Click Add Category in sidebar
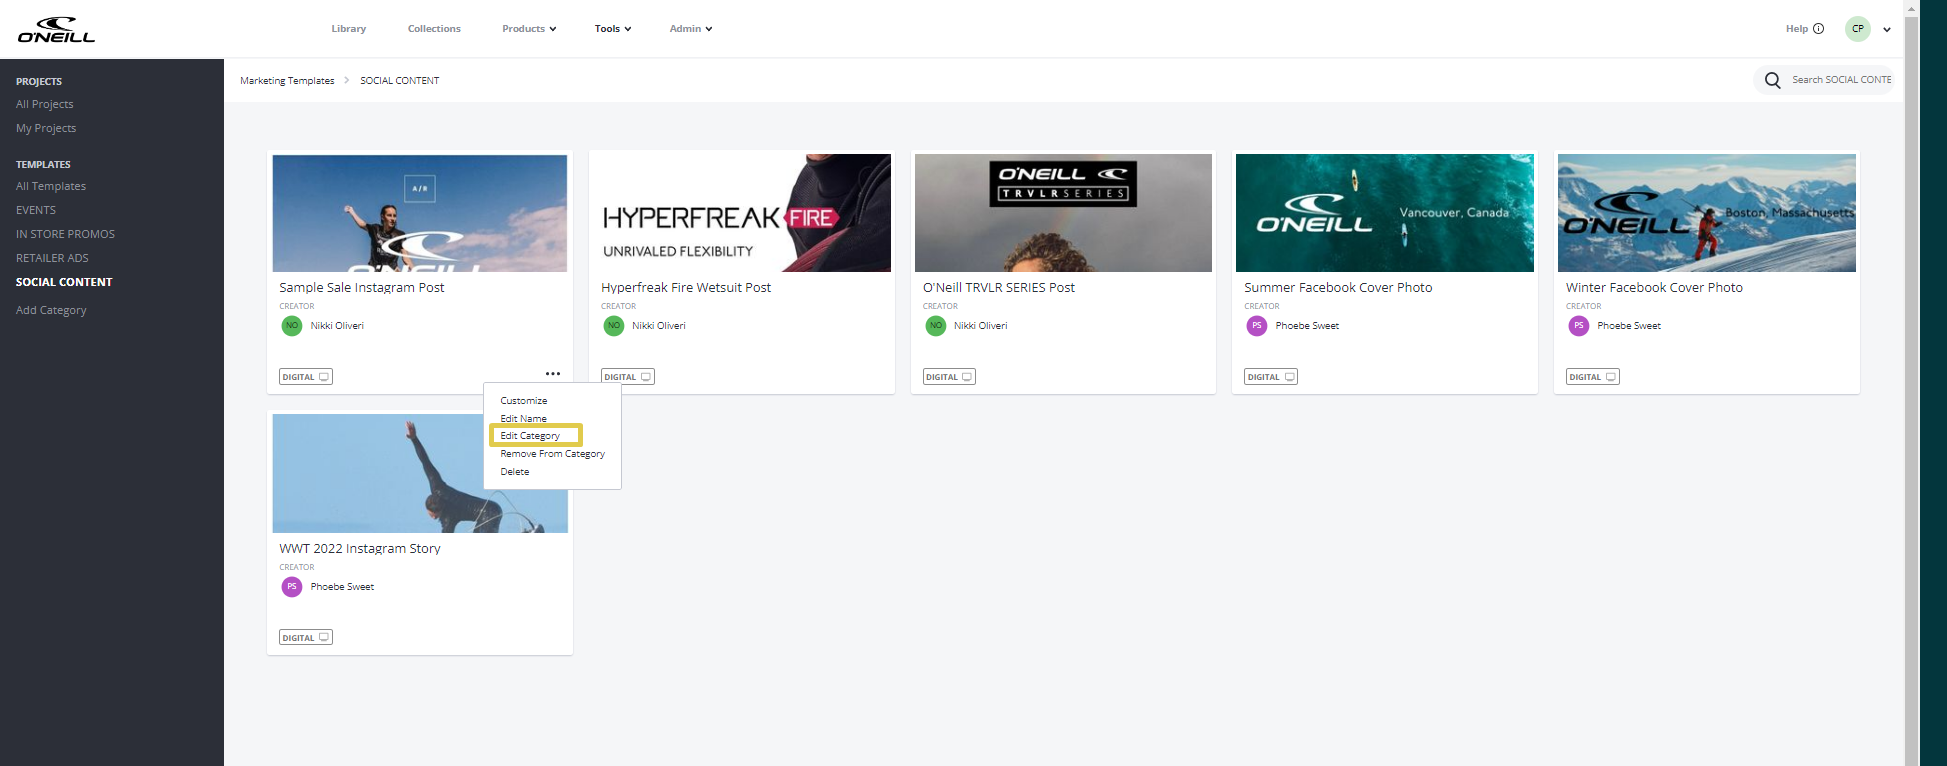Viewport: 1947px width, 766px height. [x=51, y=310]
